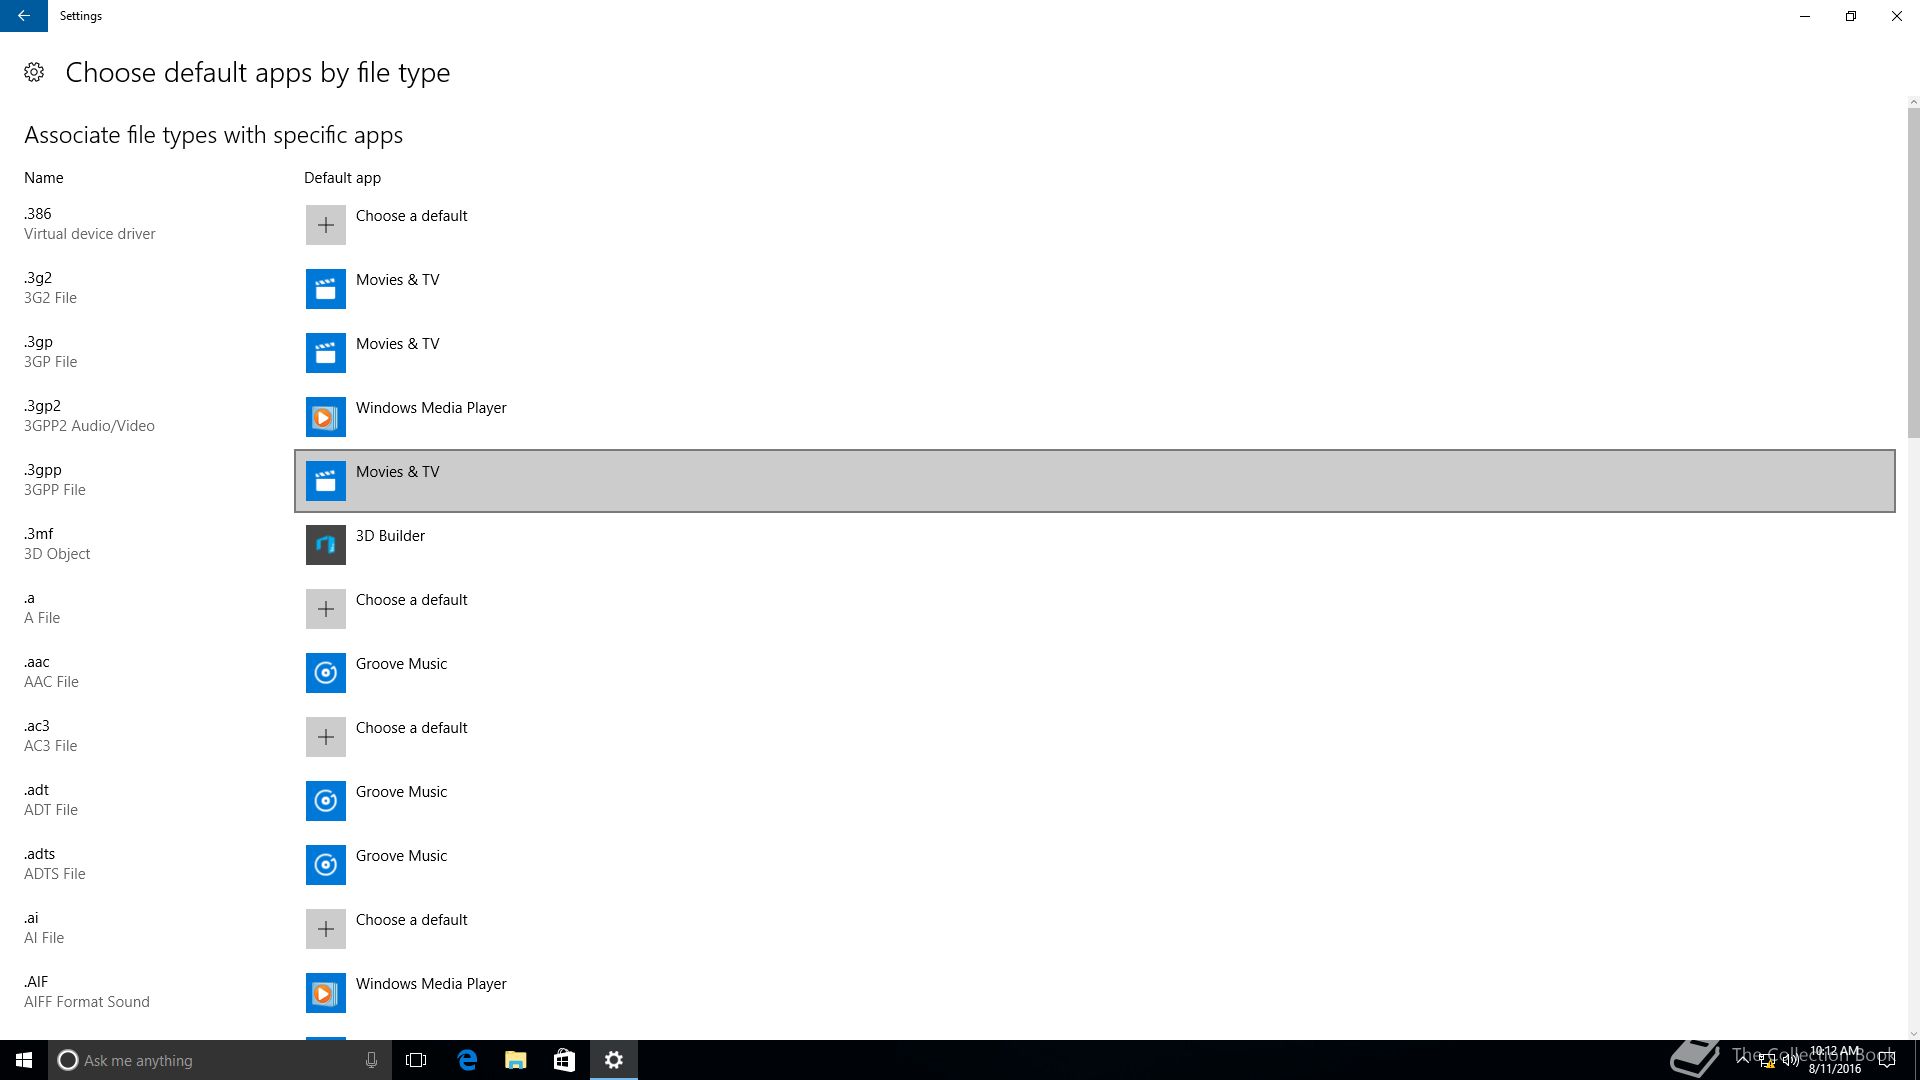Click the Default app column header
Viewport: 1920px width, 1080px height.
tap(342, 178)
